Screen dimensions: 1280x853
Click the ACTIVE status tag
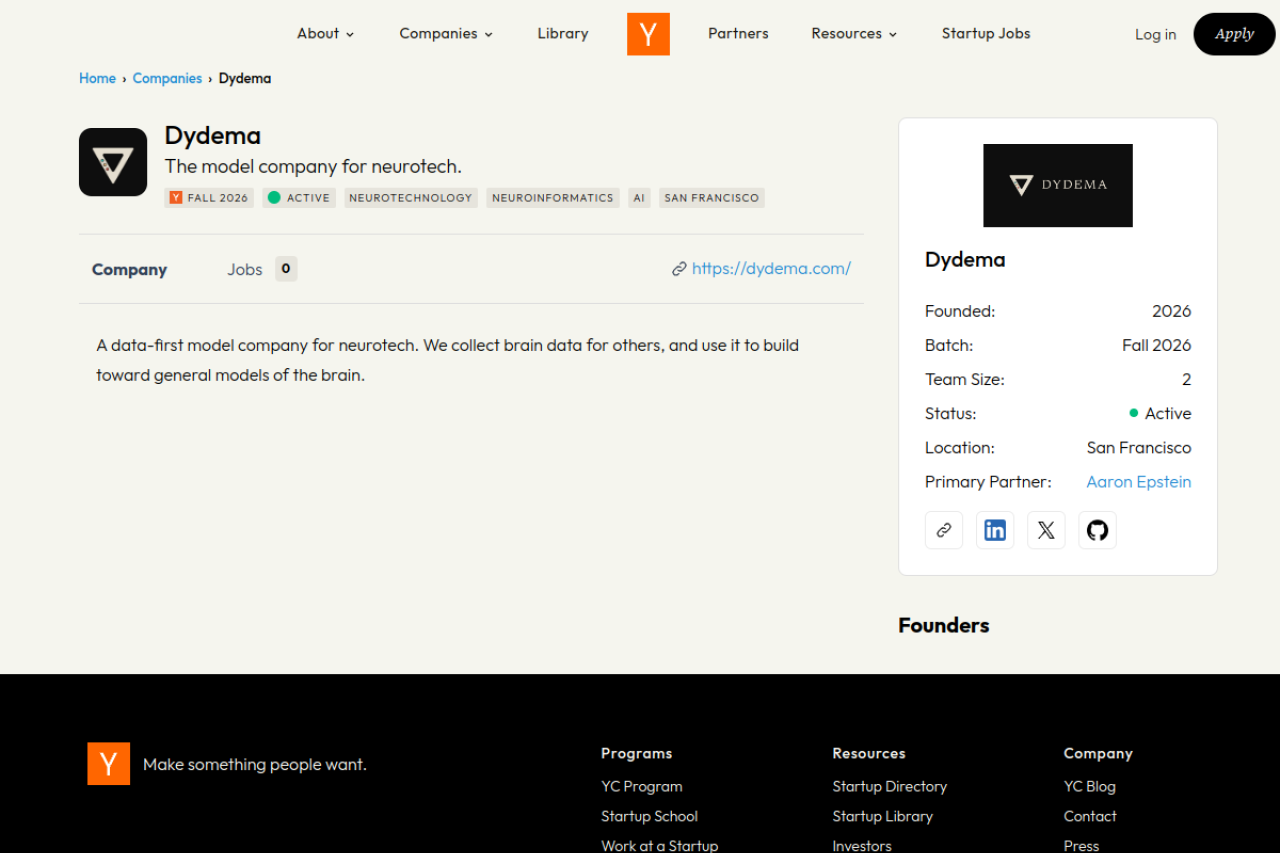[299, 198]
